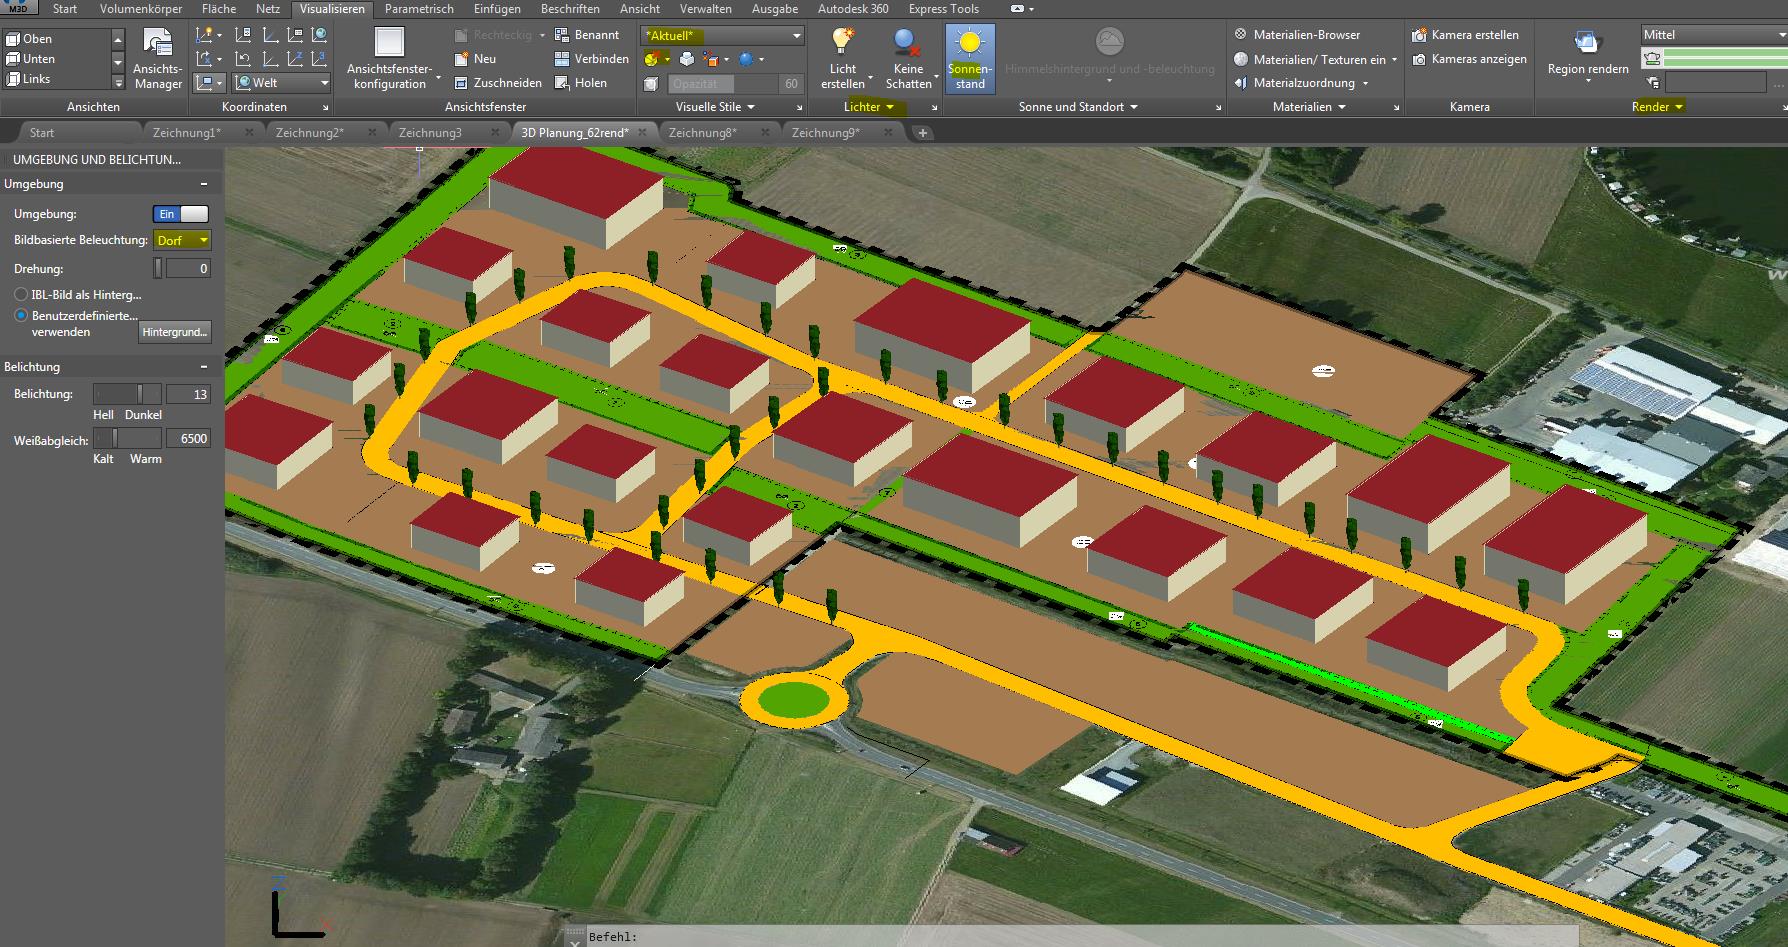Click the X-ray opacity cube icon

(652, 84)
